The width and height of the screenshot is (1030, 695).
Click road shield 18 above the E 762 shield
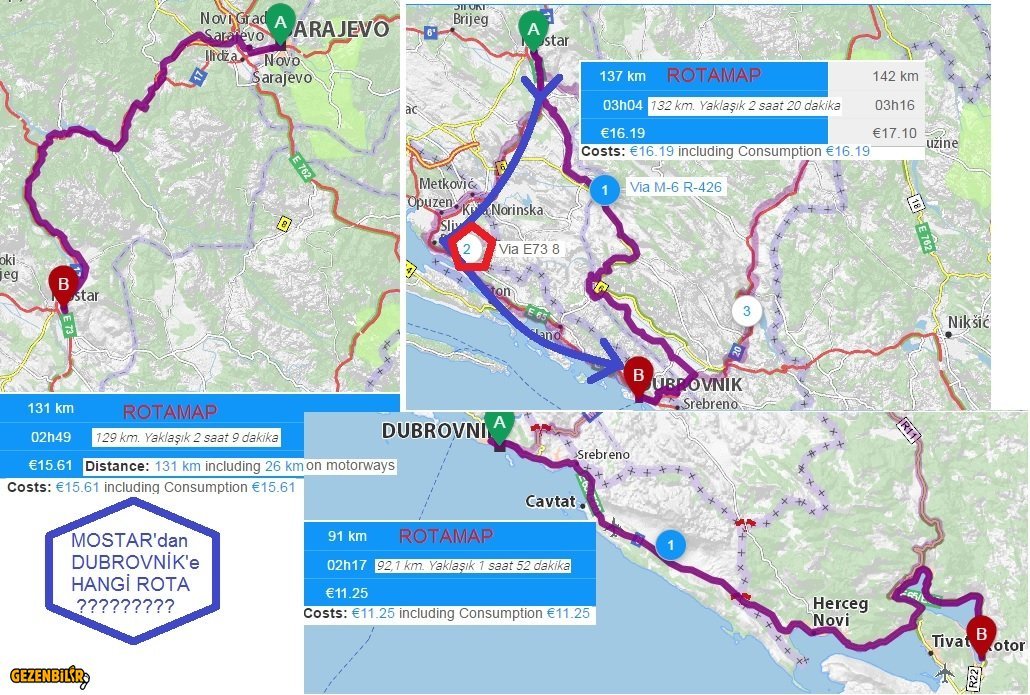point(915,202)
